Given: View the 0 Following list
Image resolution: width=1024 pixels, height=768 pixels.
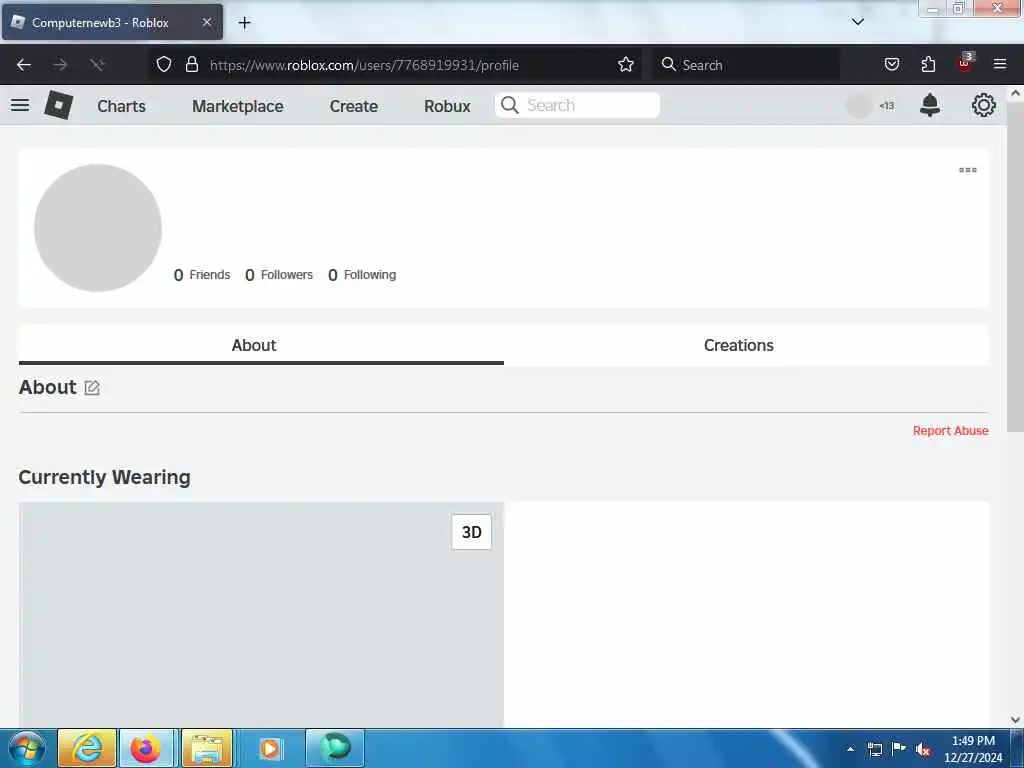Looking at the screenshot, I should click(362, 275).
